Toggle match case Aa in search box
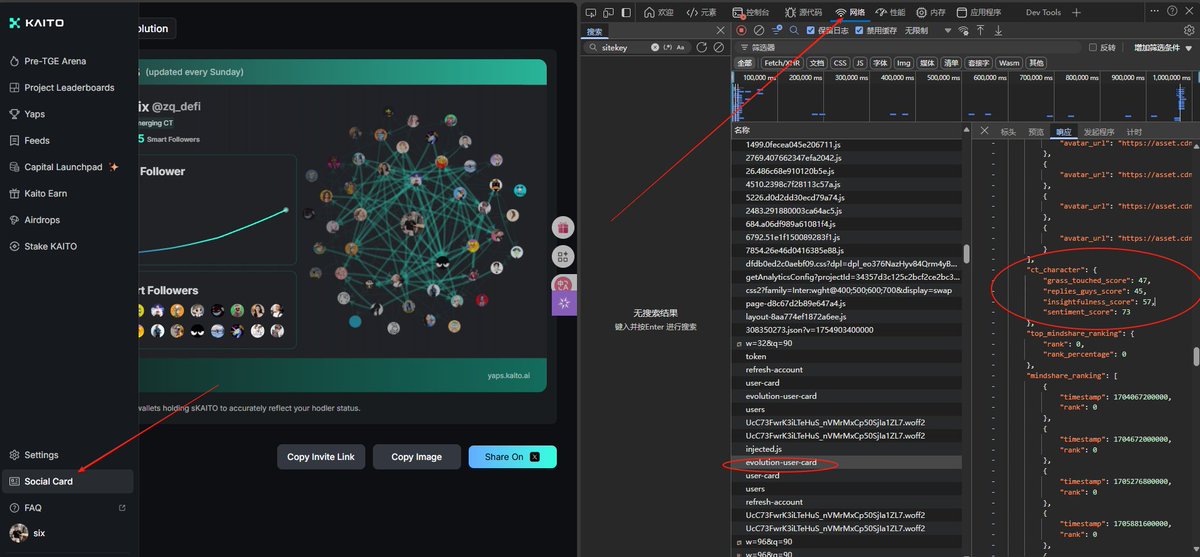Screen dimensions: 1200x557 pos(681,47)
